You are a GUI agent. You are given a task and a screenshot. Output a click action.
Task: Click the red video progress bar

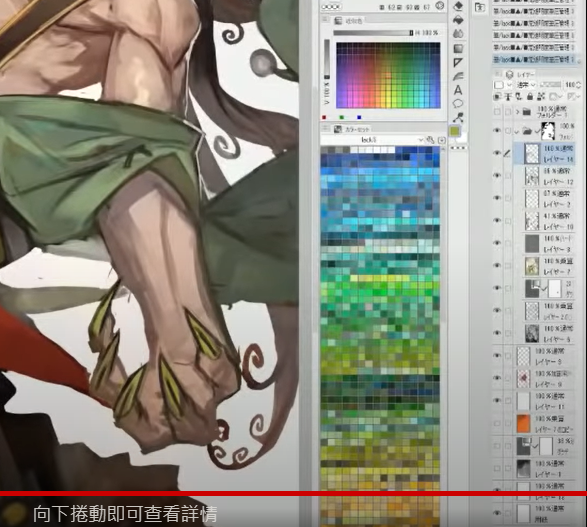[x=294, y=494]
